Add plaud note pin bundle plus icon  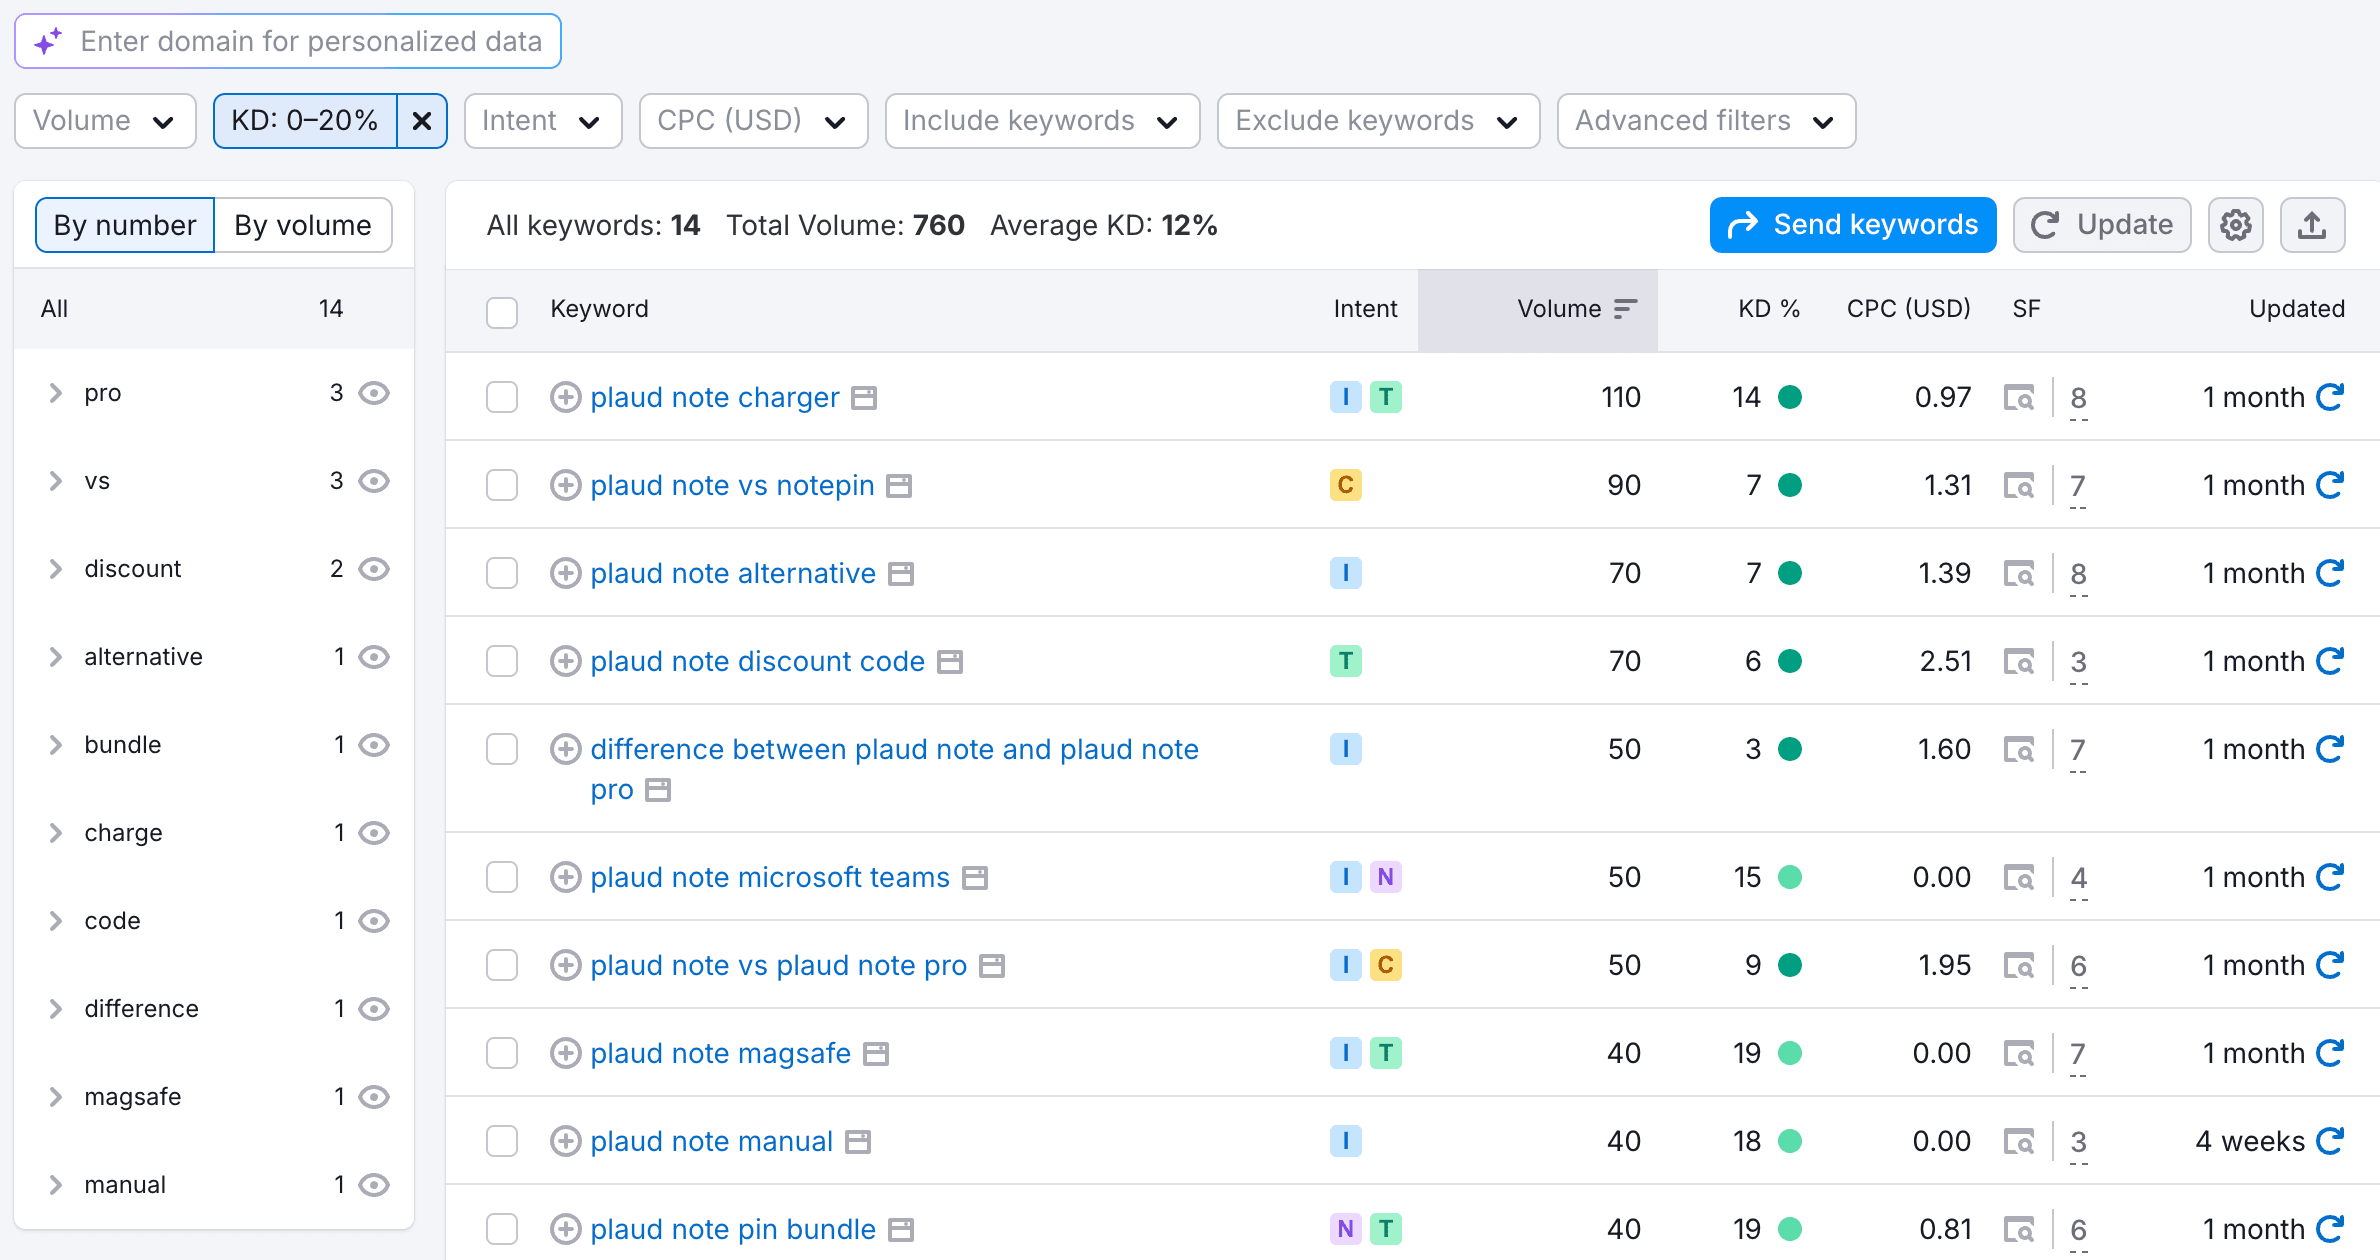point(566,1229)
